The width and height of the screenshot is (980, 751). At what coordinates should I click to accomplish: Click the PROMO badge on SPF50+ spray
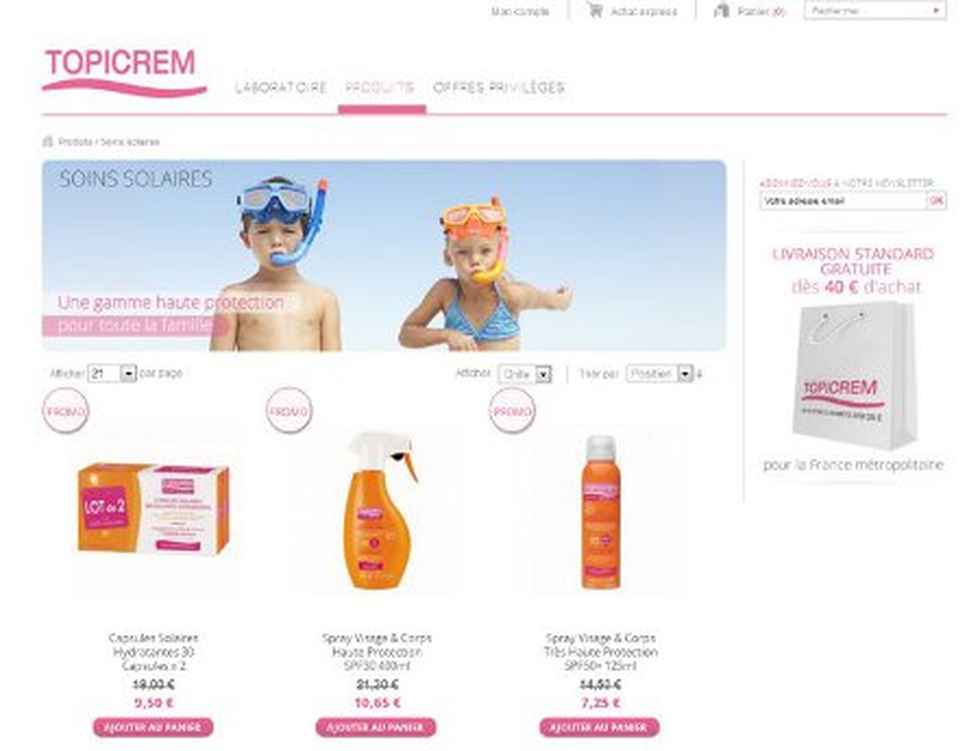512,410
